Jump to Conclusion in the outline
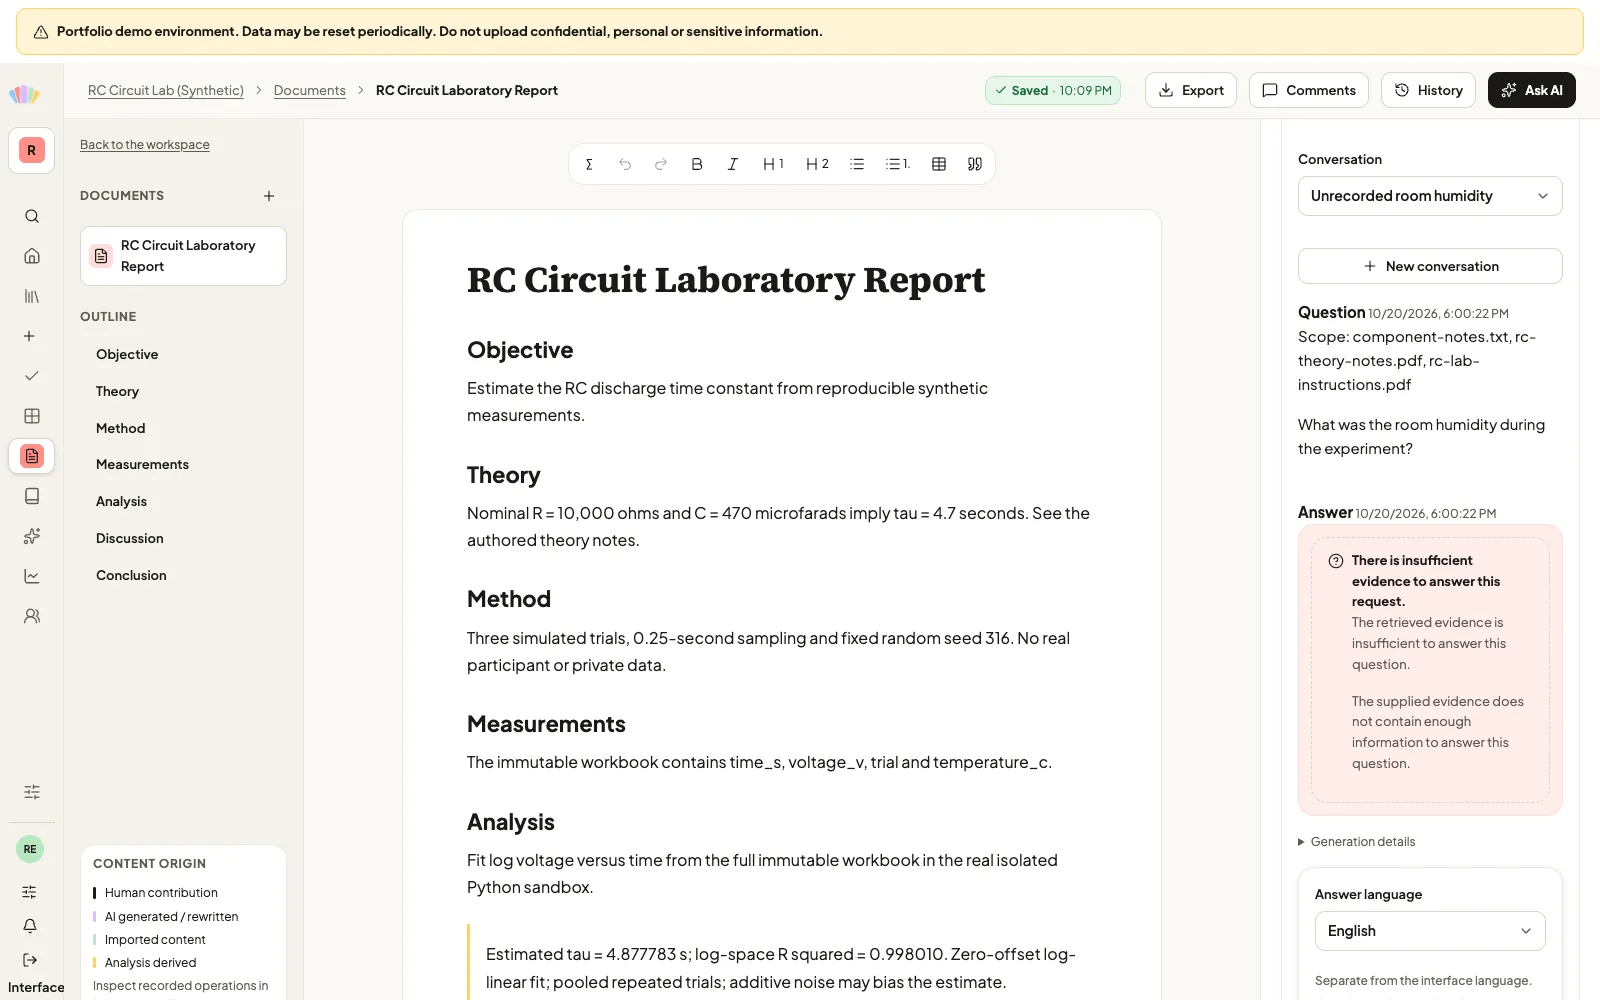Viewport: 1600px width, 1000px height. pos(131,576)
